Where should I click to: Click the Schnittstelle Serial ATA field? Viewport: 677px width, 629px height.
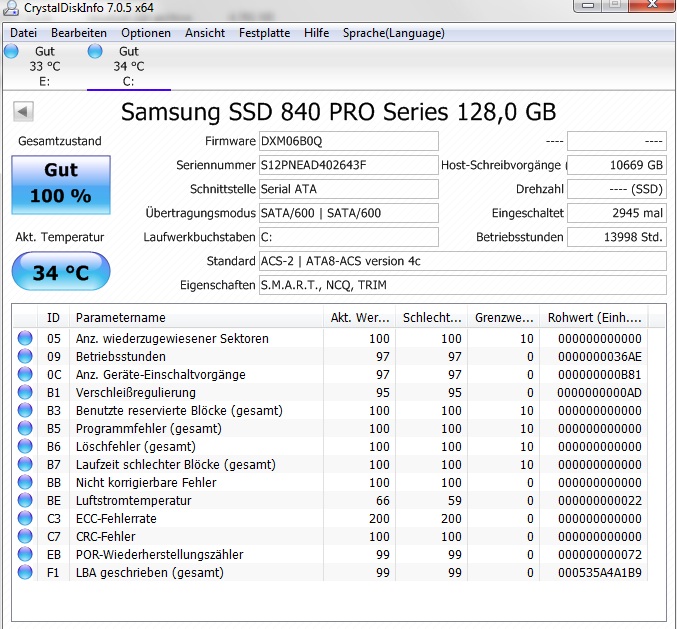[349, 189]
